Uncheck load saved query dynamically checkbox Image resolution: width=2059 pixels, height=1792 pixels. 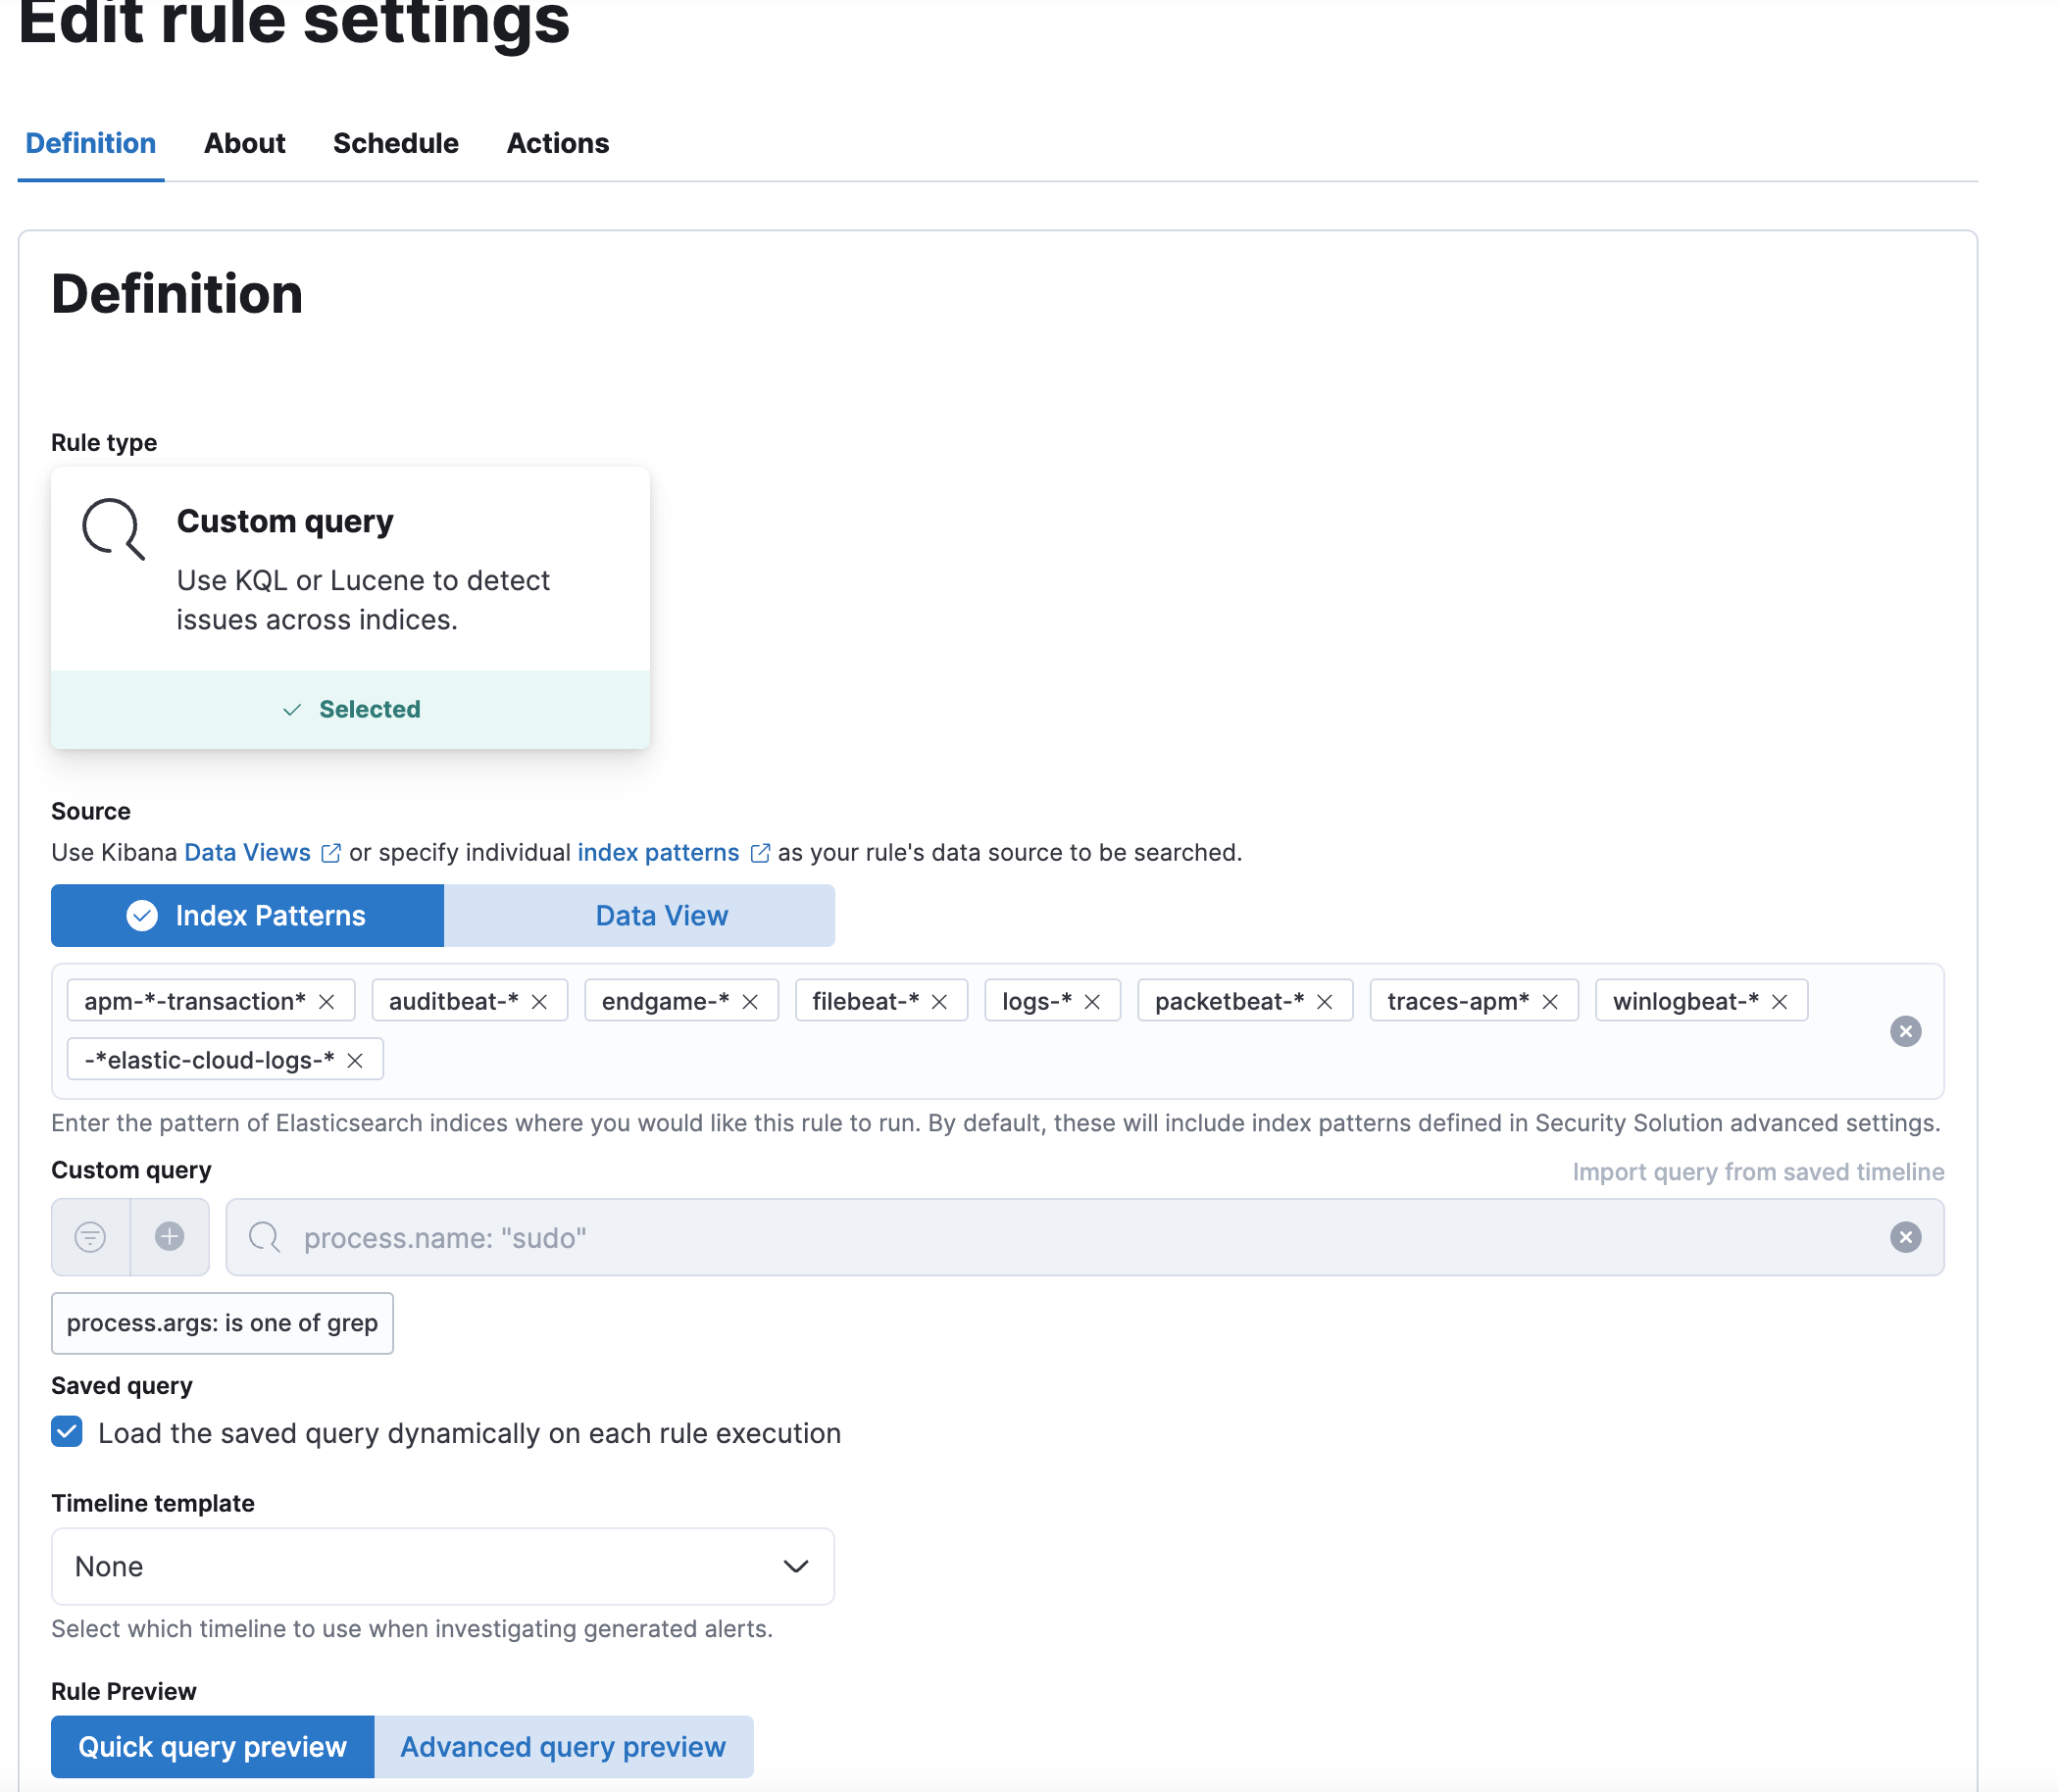pos(67,1432)
